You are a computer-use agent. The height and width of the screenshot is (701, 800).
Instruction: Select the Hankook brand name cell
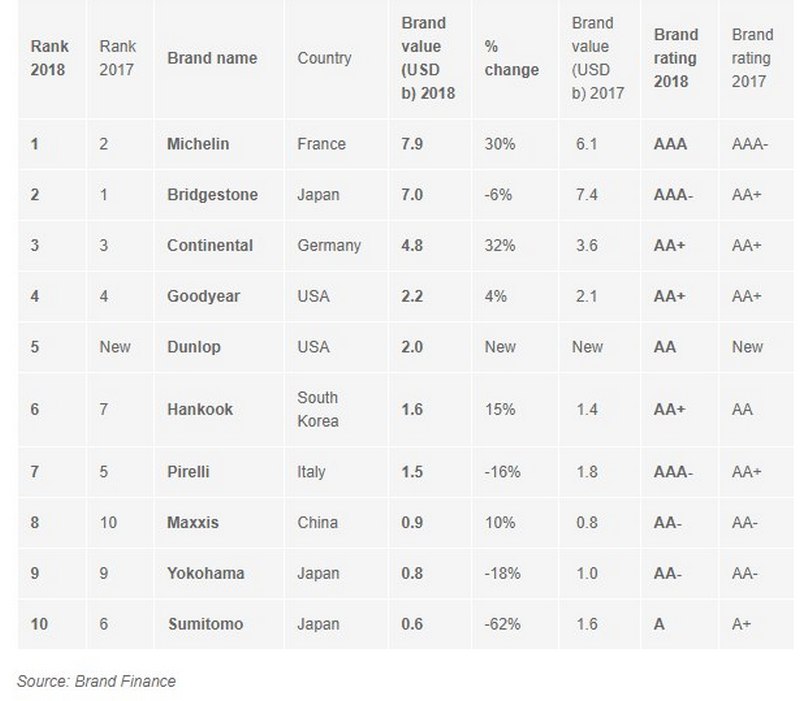click(x=199, y=409)
